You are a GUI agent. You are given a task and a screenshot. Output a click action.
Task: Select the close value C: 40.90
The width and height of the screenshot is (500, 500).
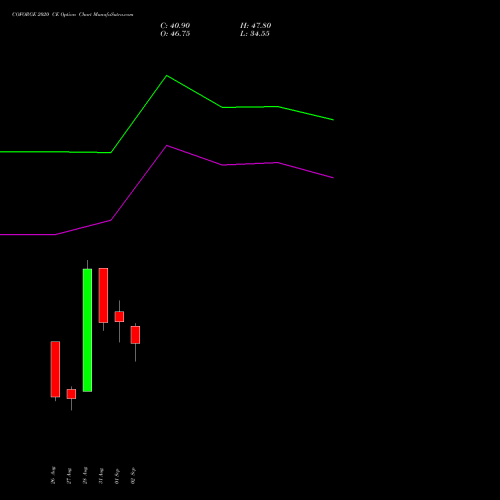click(x=175, y=26)
